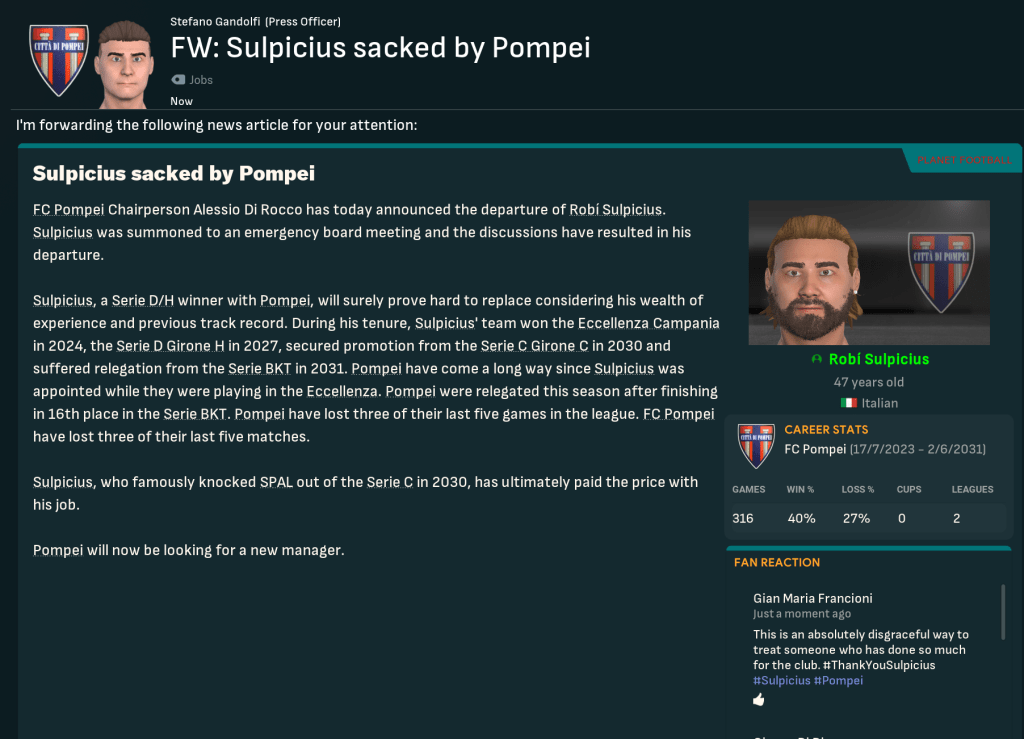Select the Jobs category label

201,80
